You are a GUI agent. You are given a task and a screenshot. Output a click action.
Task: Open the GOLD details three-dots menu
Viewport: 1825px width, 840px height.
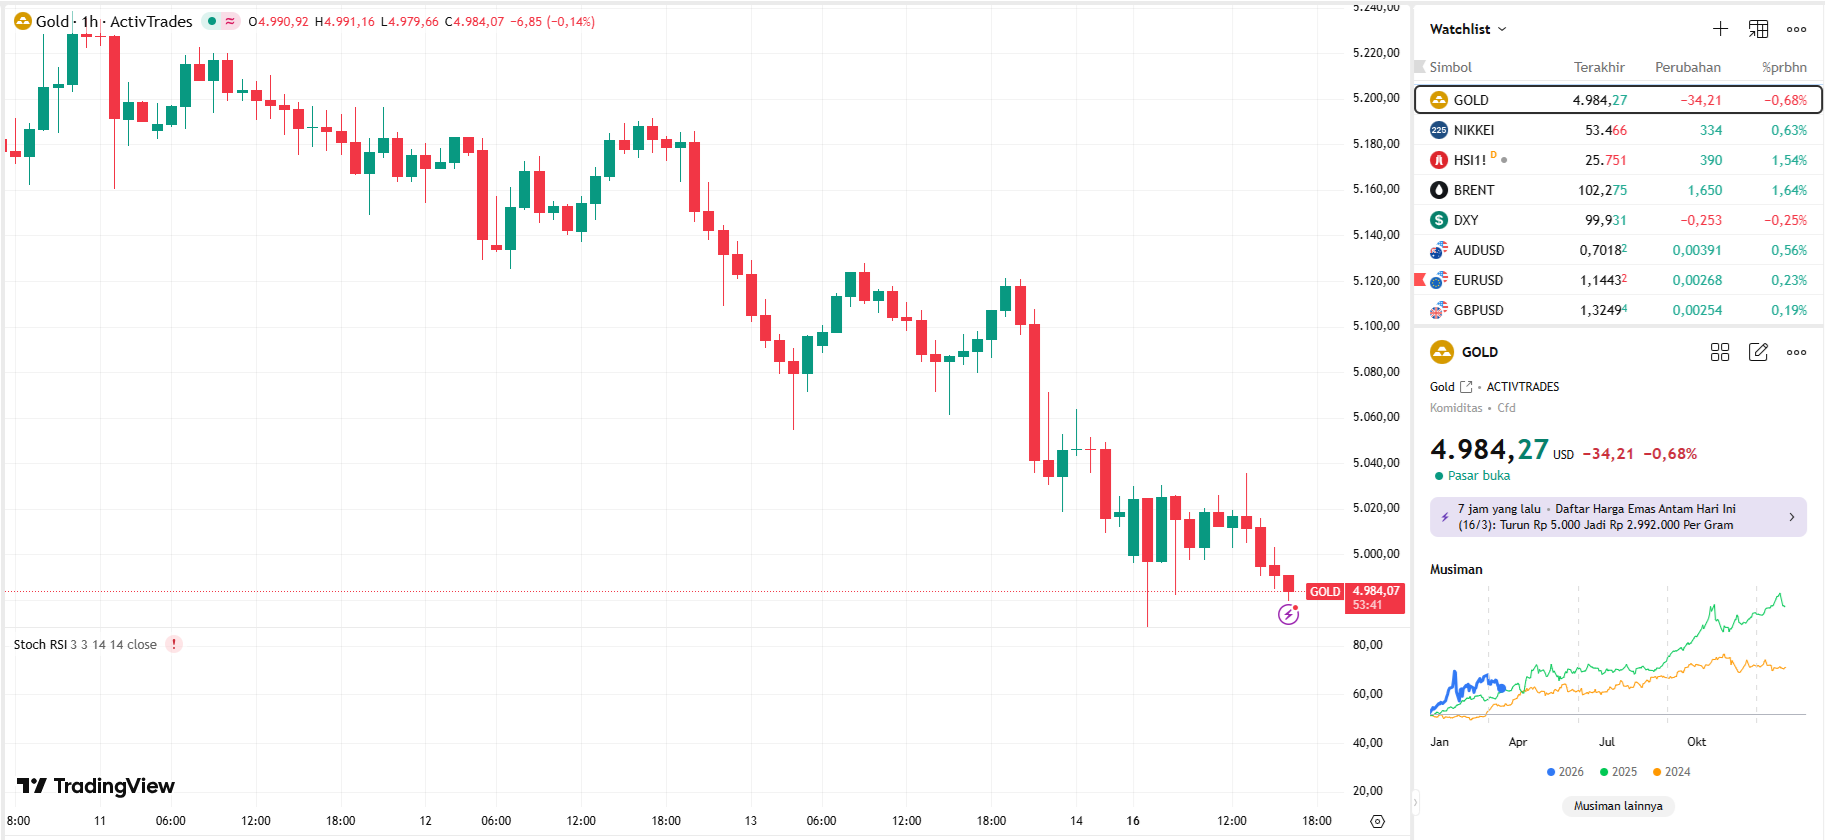pos(1796,352)
